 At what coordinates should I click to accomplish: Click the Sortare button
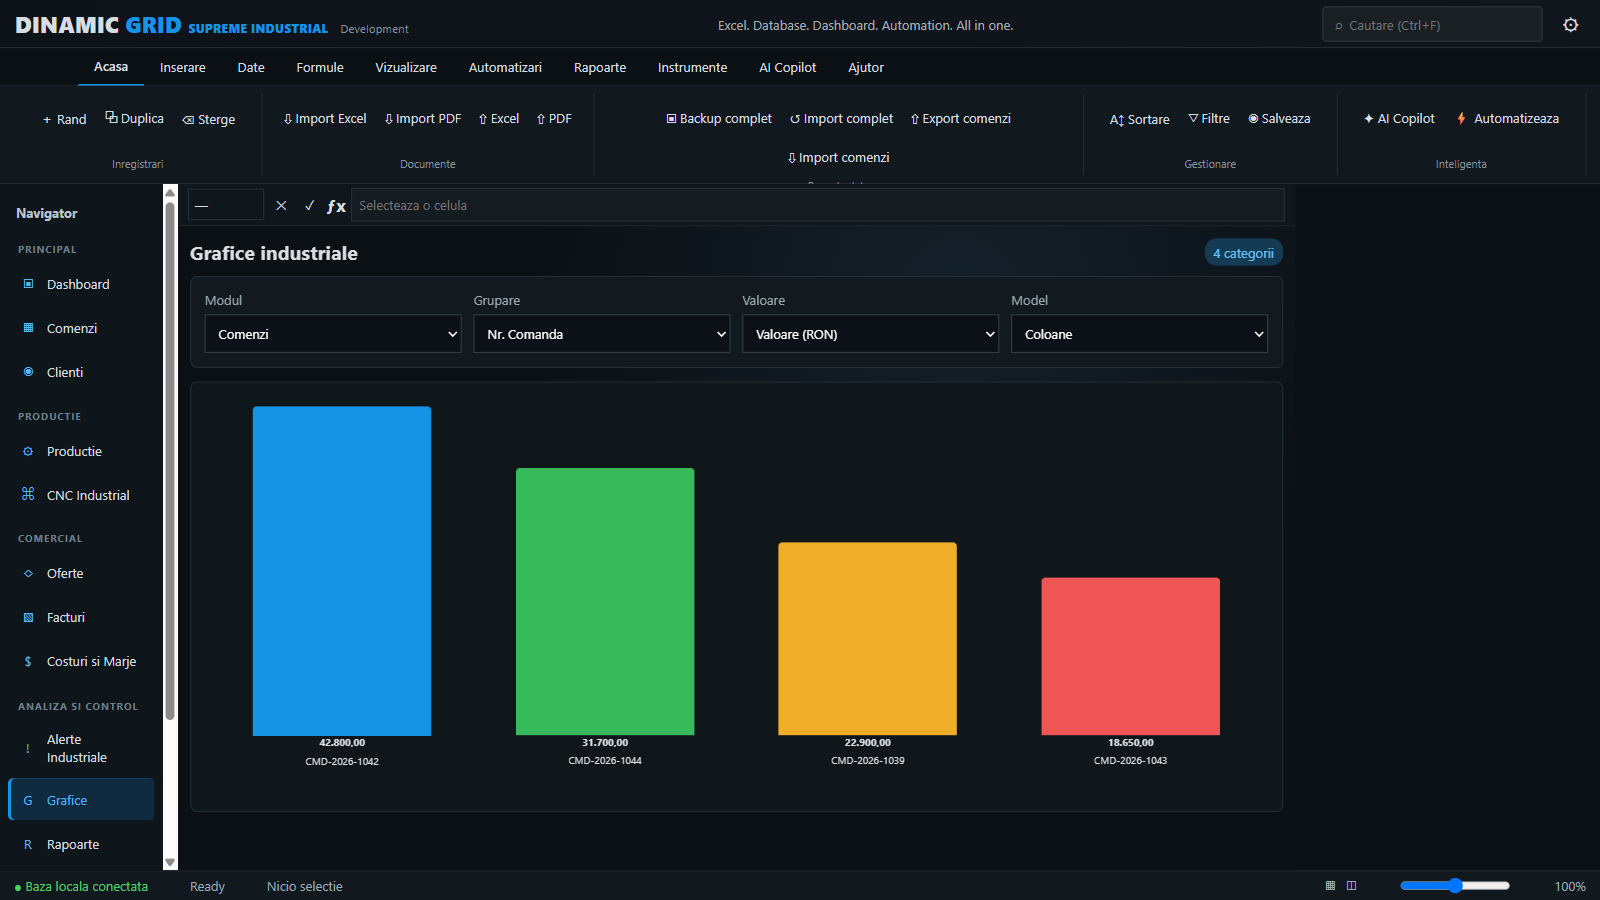[x=1139, y=119]
